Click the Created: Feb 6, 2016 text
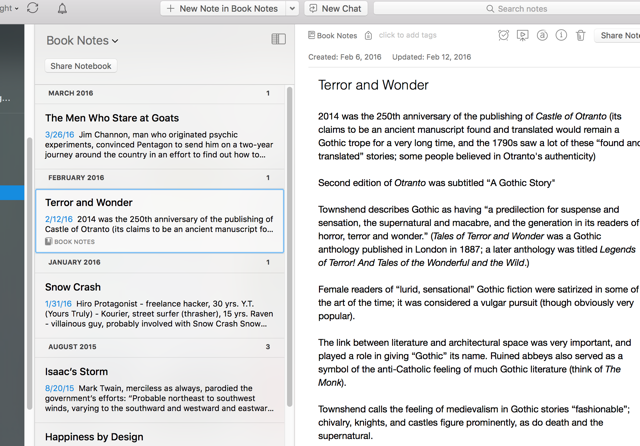 coord(344,57)
